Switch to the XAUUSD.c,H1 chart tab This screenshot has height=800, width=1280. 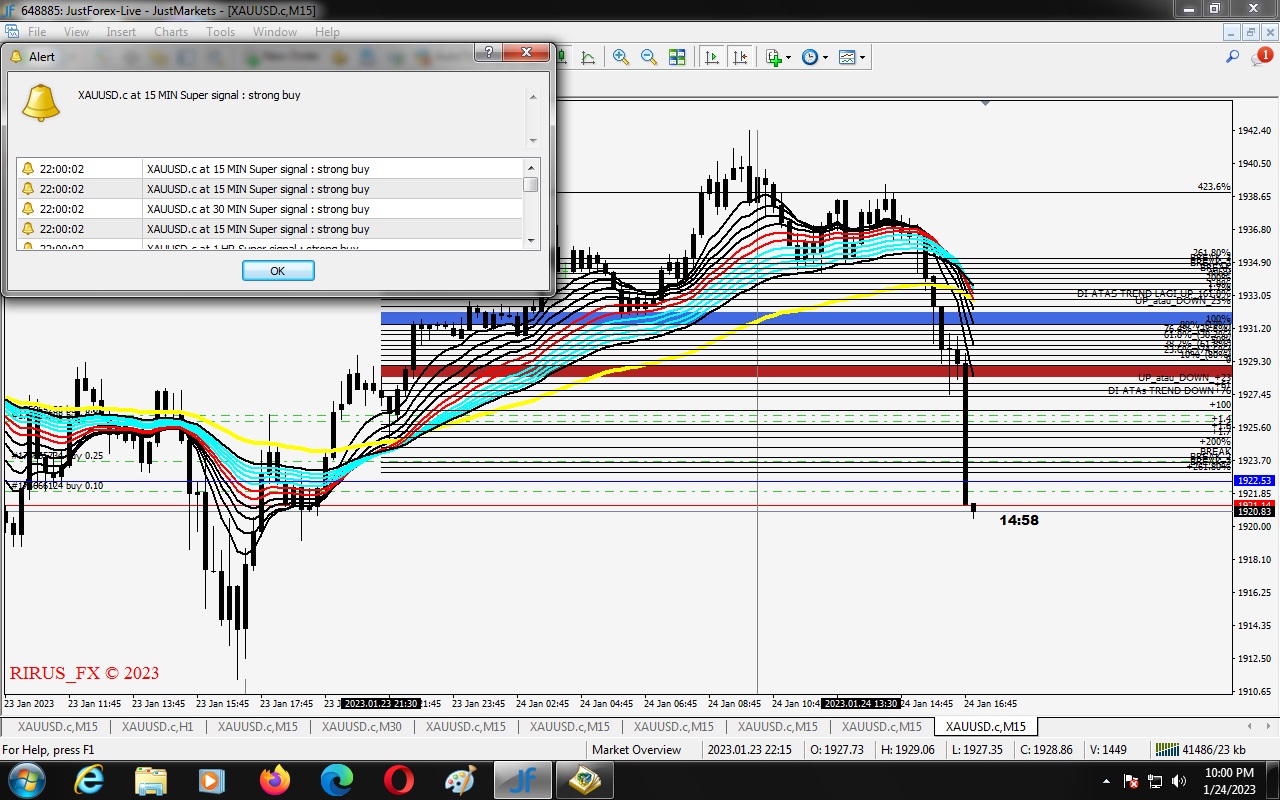pyautogui.click(x=158, y=727)
